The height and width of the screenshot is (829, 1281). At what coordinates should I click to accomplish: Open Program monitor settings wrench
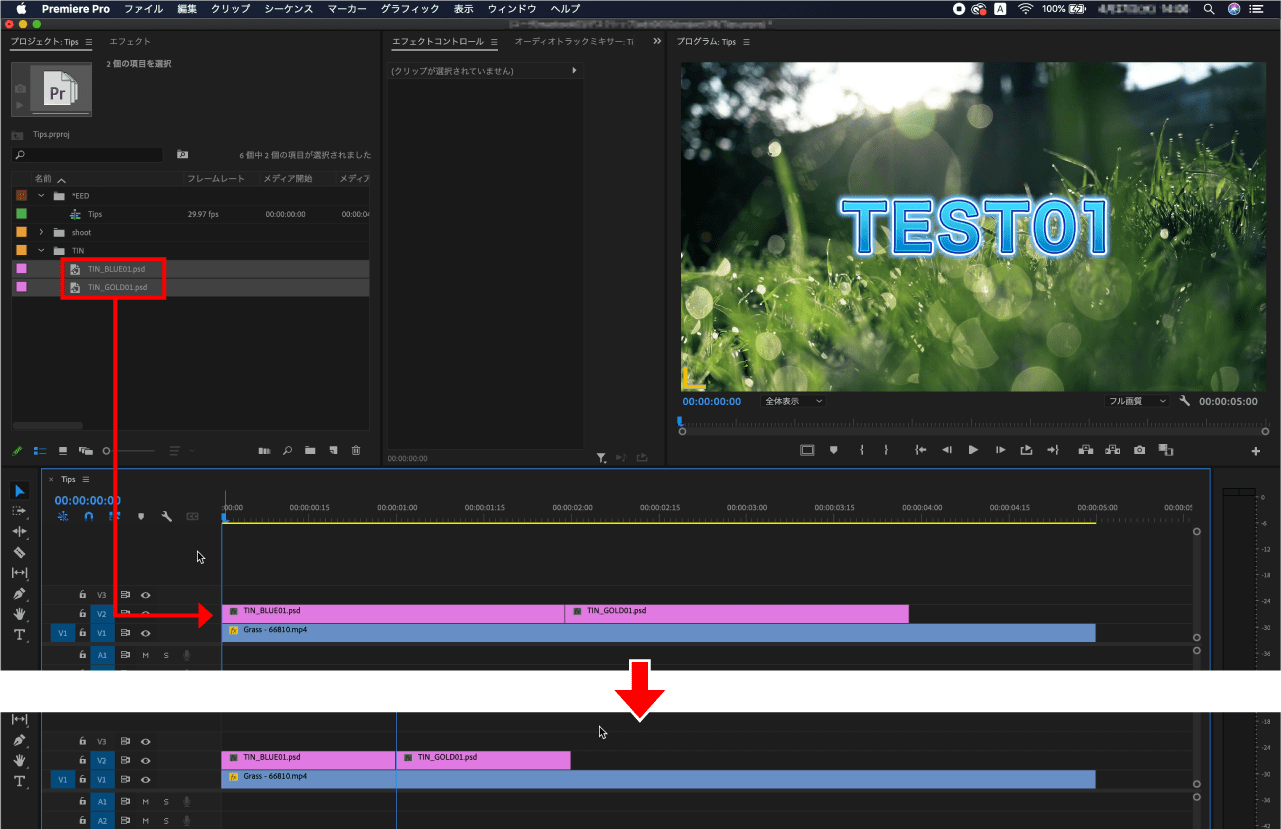pyautogui.click(x=1185, y=401)
